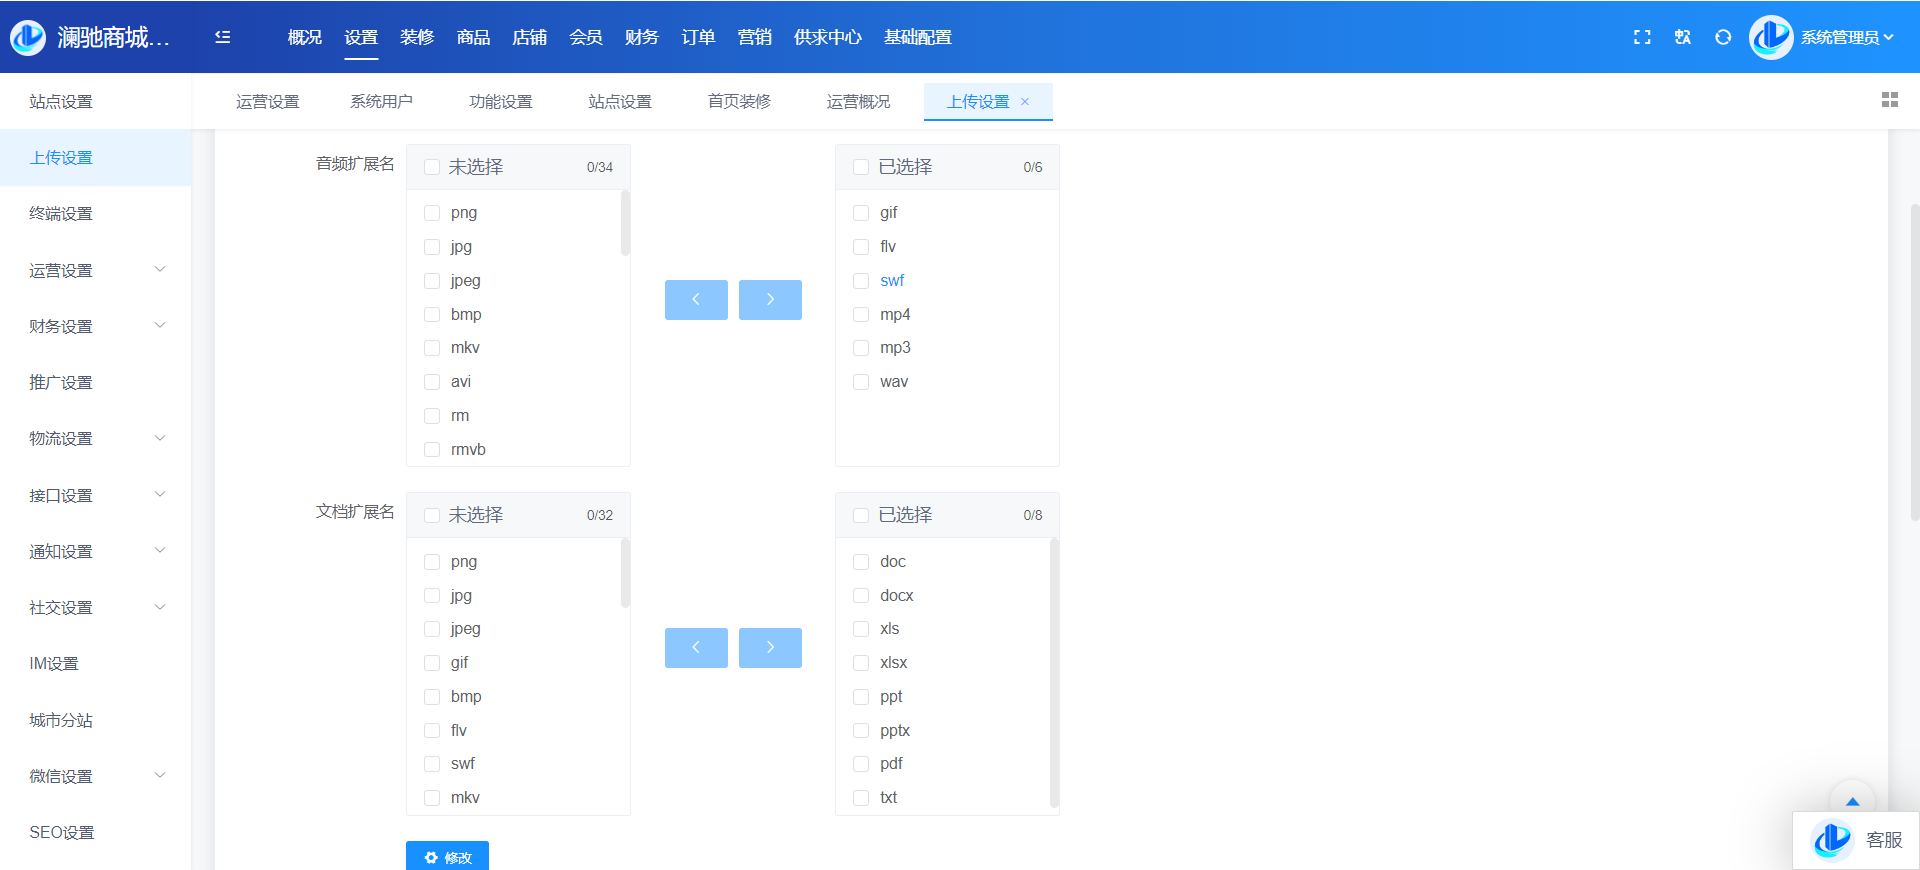Switch to the 功能设置 tab

click(x=501, y=102)
